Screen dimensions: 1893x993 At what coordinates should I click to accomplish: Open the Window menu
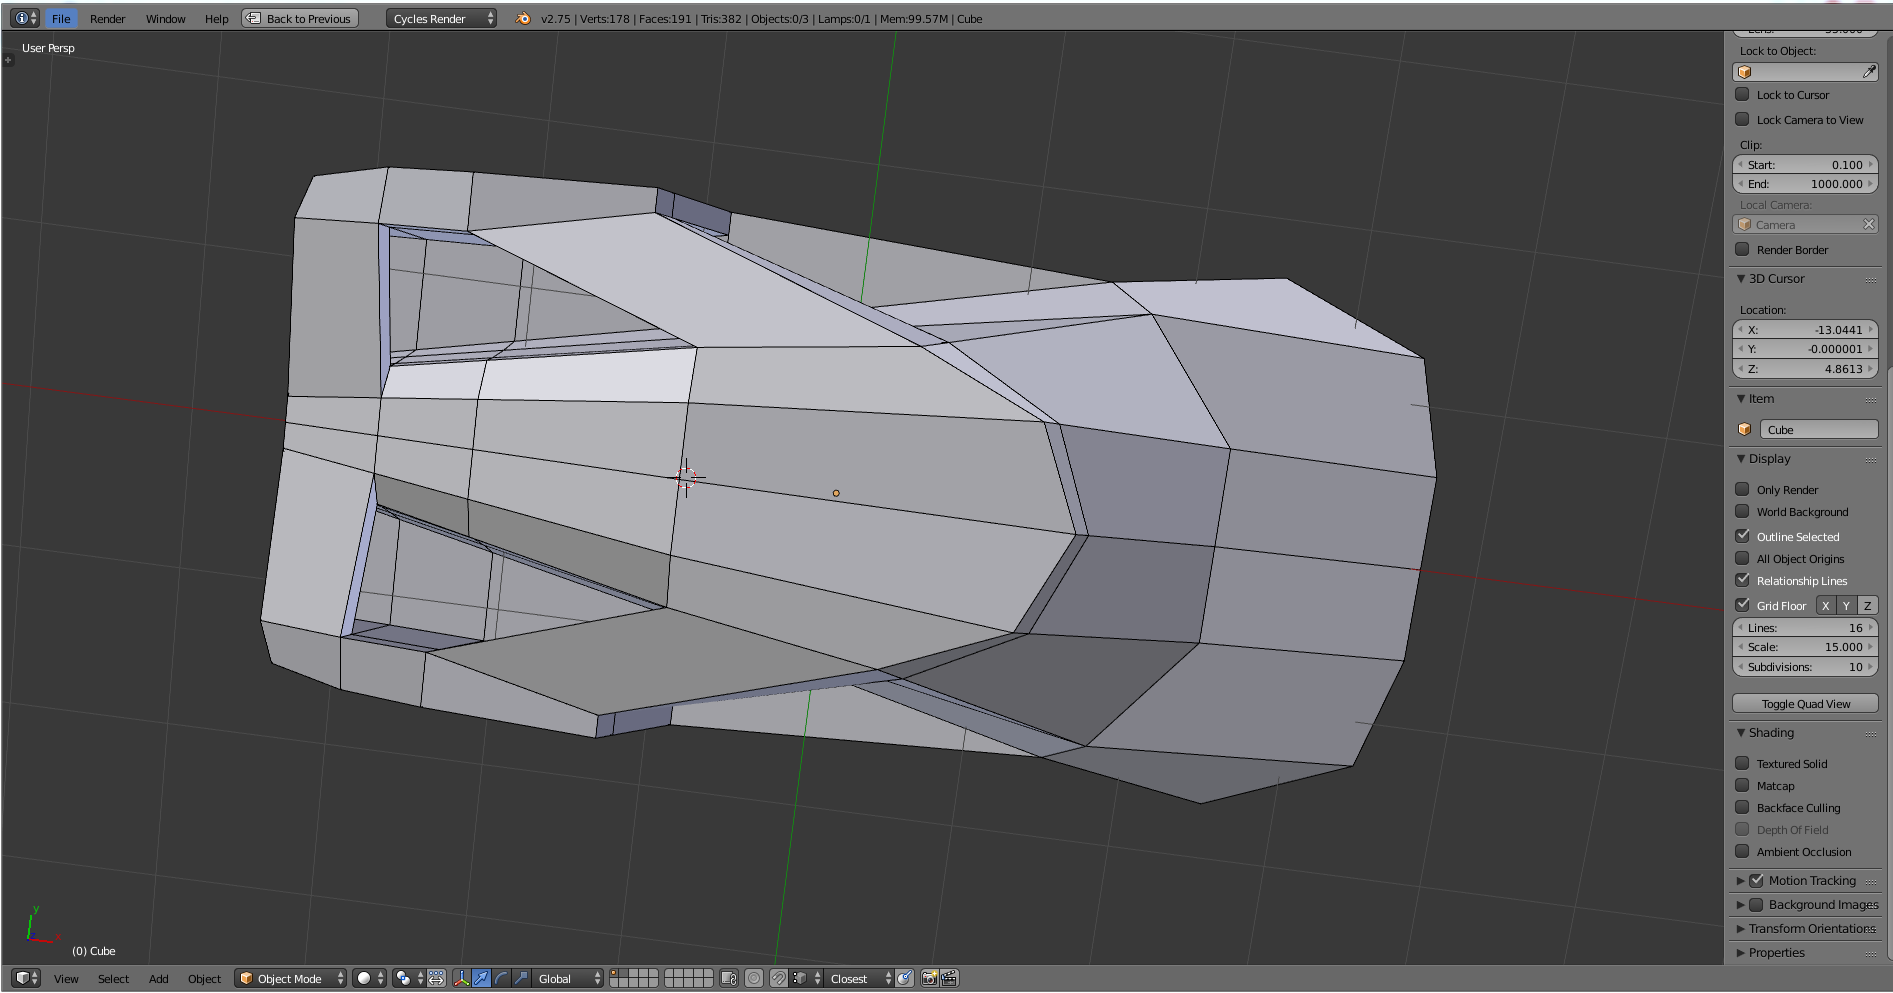coord(165,18)
